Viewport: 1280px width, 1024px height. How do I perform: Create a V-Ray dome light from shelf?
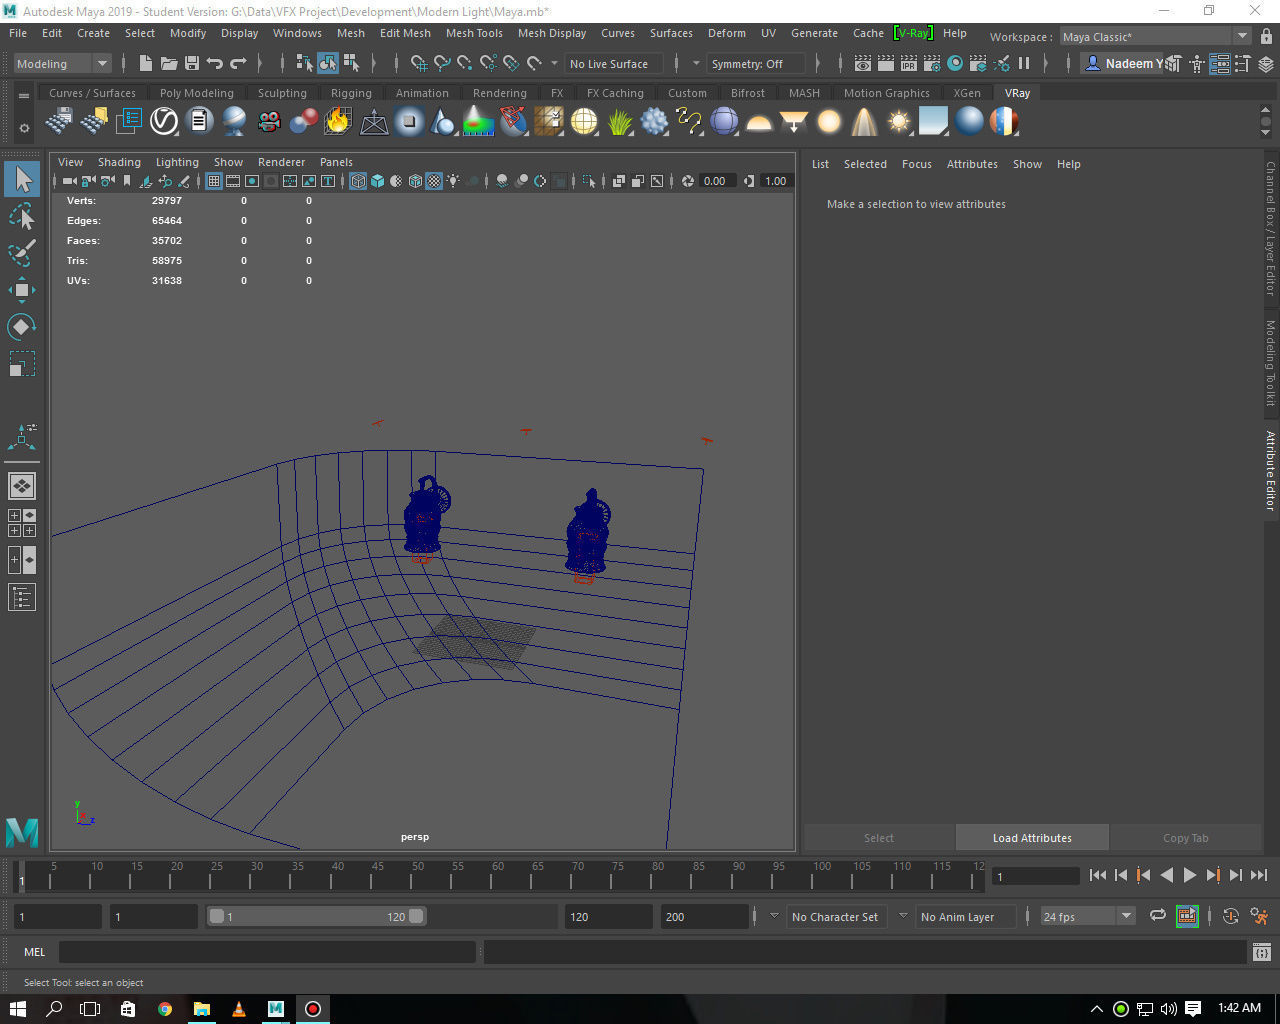click(x=759, y=122)
